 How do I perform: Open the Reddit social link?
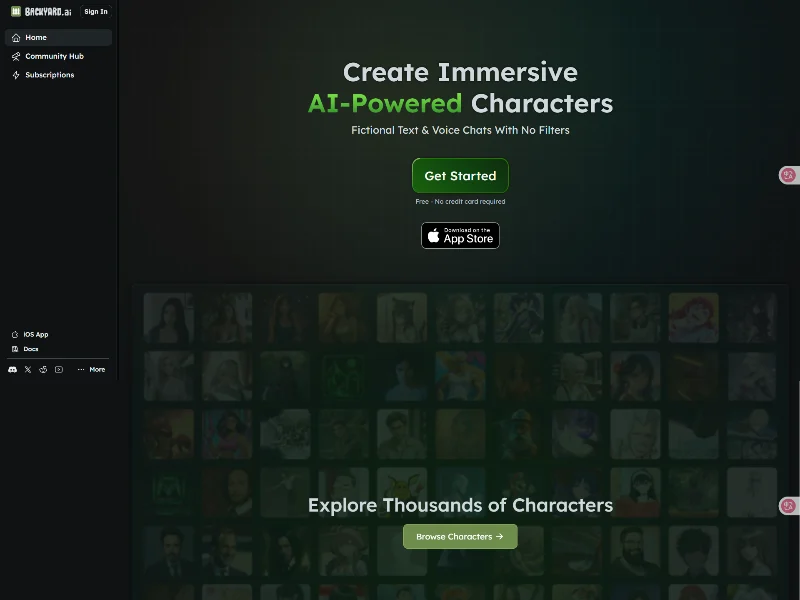(x=43, y=369)
